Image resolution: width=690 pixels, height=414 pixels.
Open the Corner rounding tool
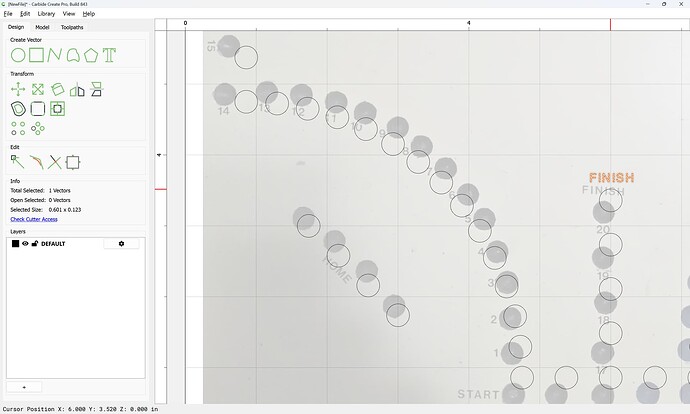[x=38, y=109]
